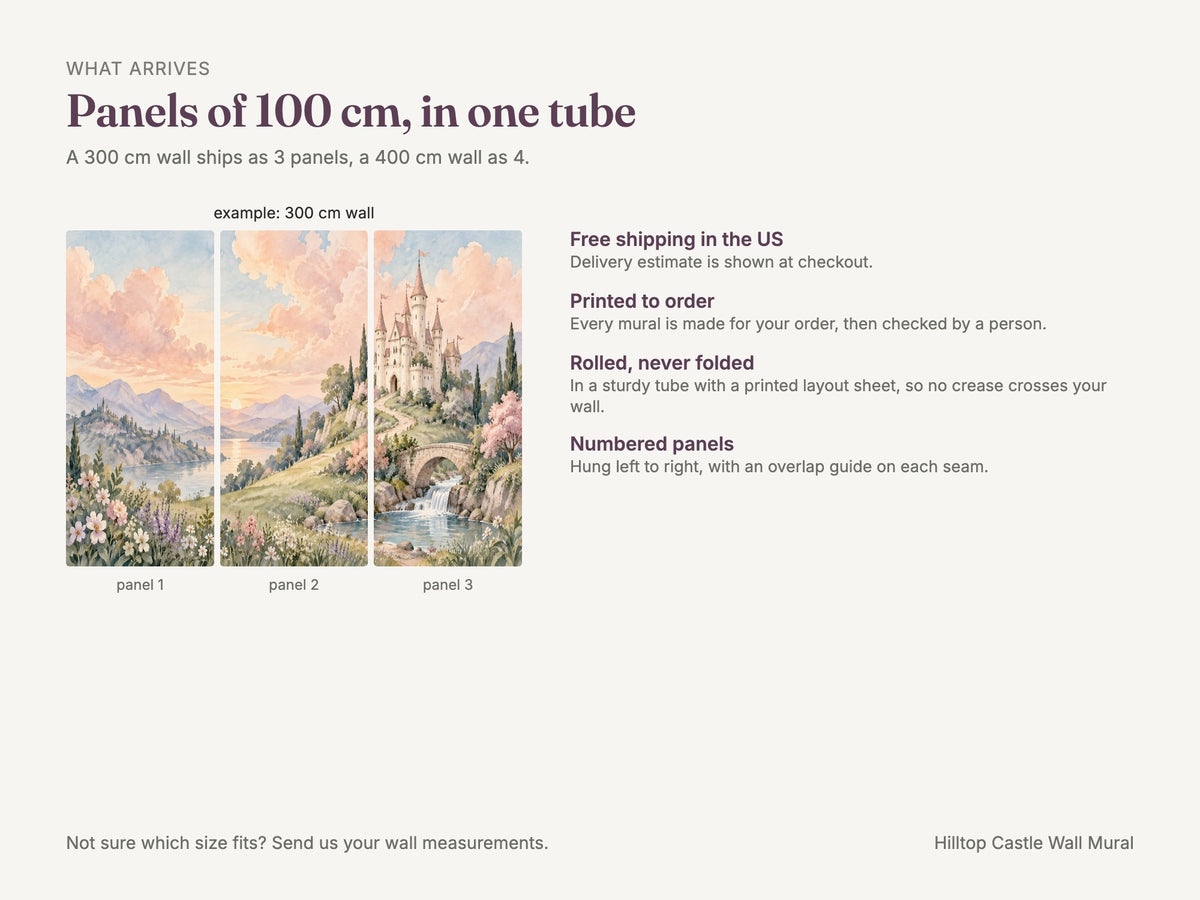Click the 'Free shipping in the US' heading
The width and height of the screenshot is (1200, 900).
click(677, 239)
